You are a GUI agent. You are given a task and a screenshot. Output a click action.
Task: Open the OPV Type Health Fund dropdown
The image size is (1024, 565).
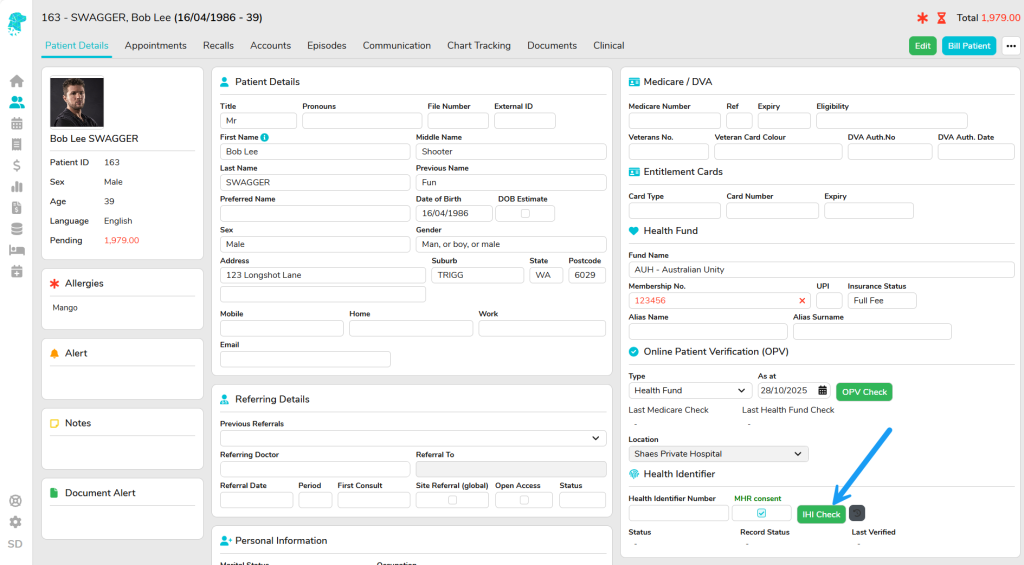pyautogui.click(x=690, y=391)
